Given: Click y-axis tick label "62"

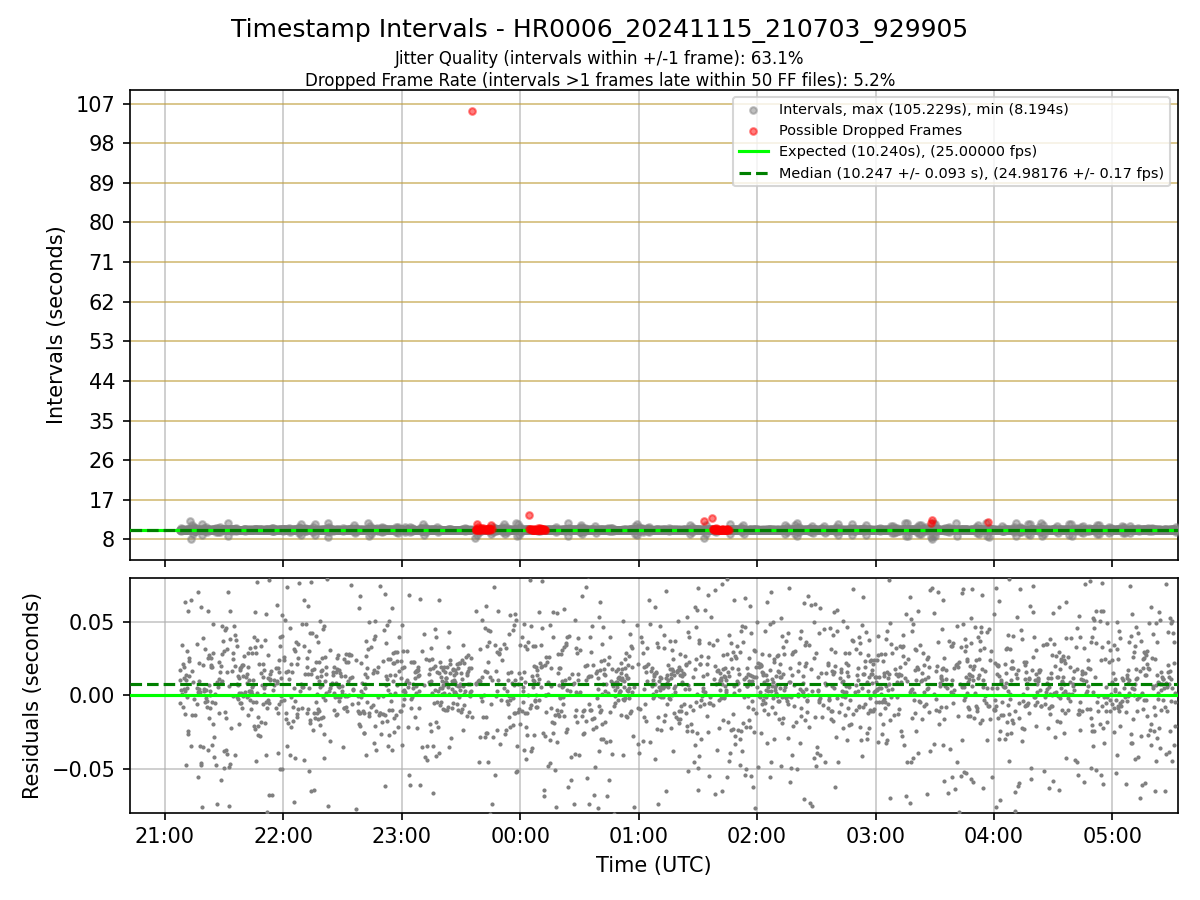Looking at the screenshot, I should (x=103, y=302).
